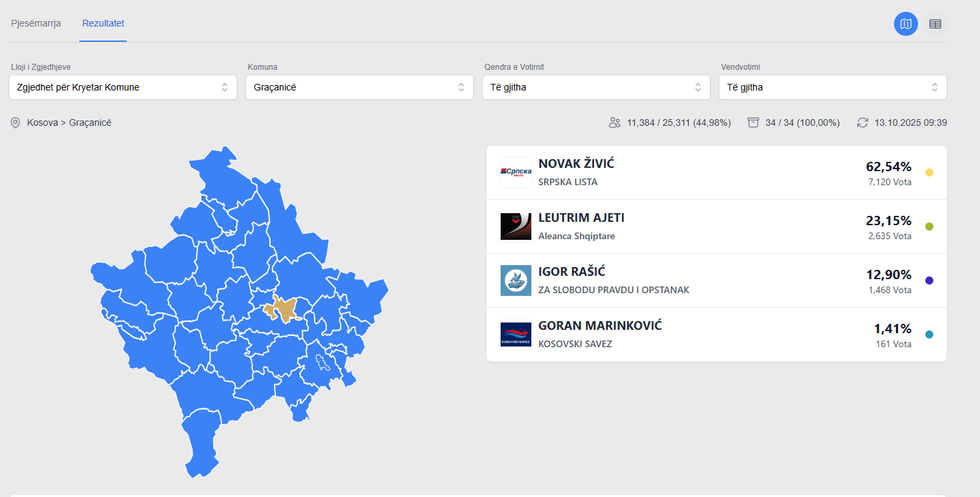The image size is (980, 497).
Task: Click the highlighted Graçanicë region on map
Action: coord(284,309)
